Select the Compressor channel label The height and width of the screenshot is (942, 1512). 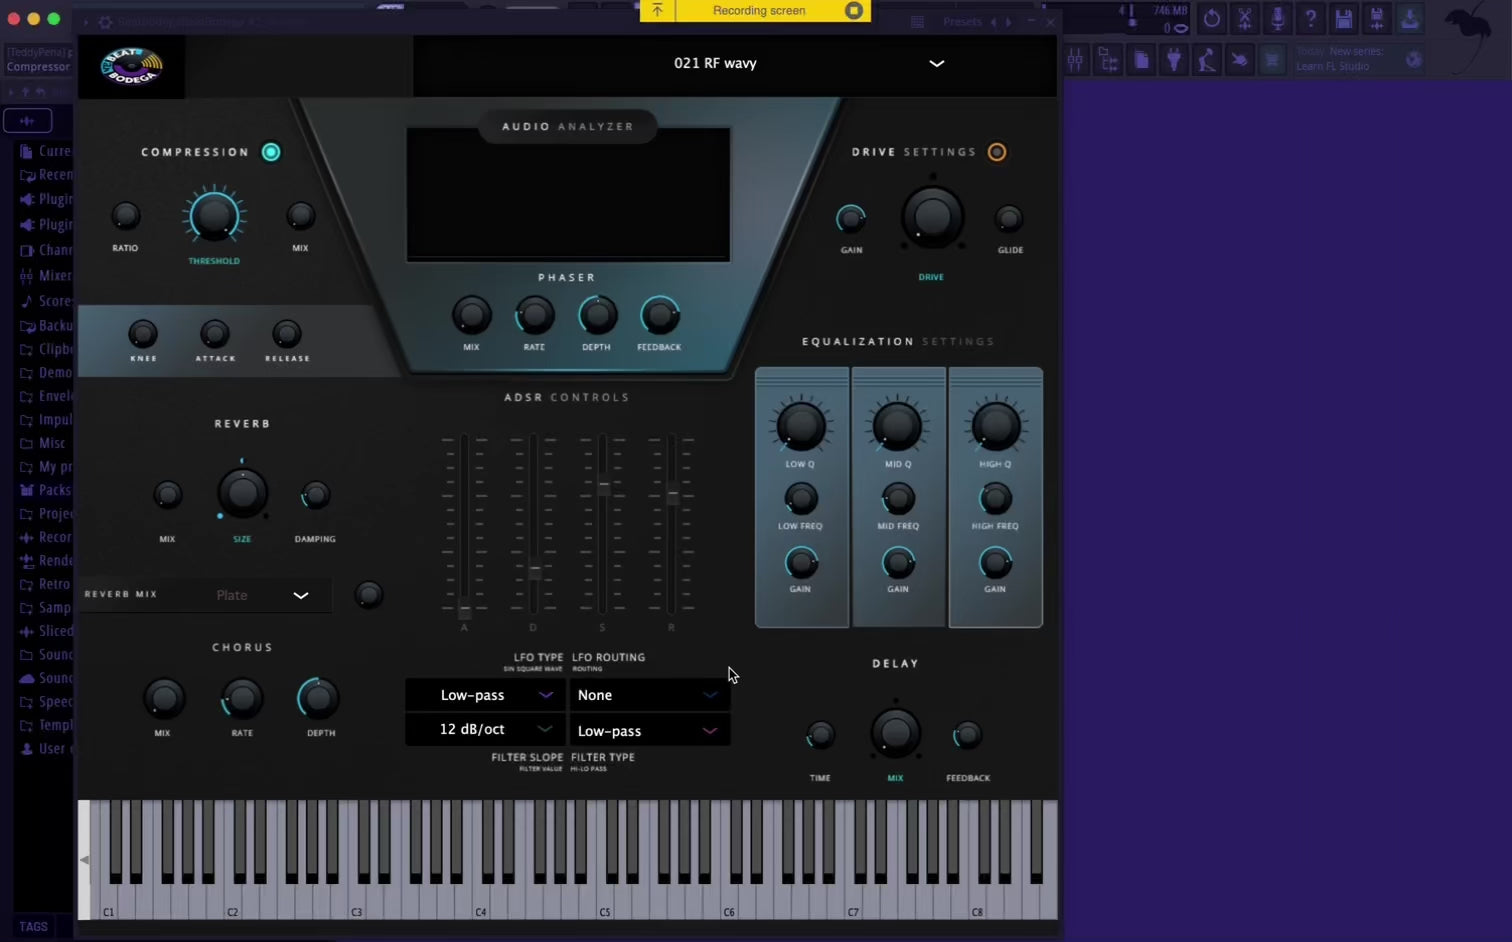click(x=38, y=67)
